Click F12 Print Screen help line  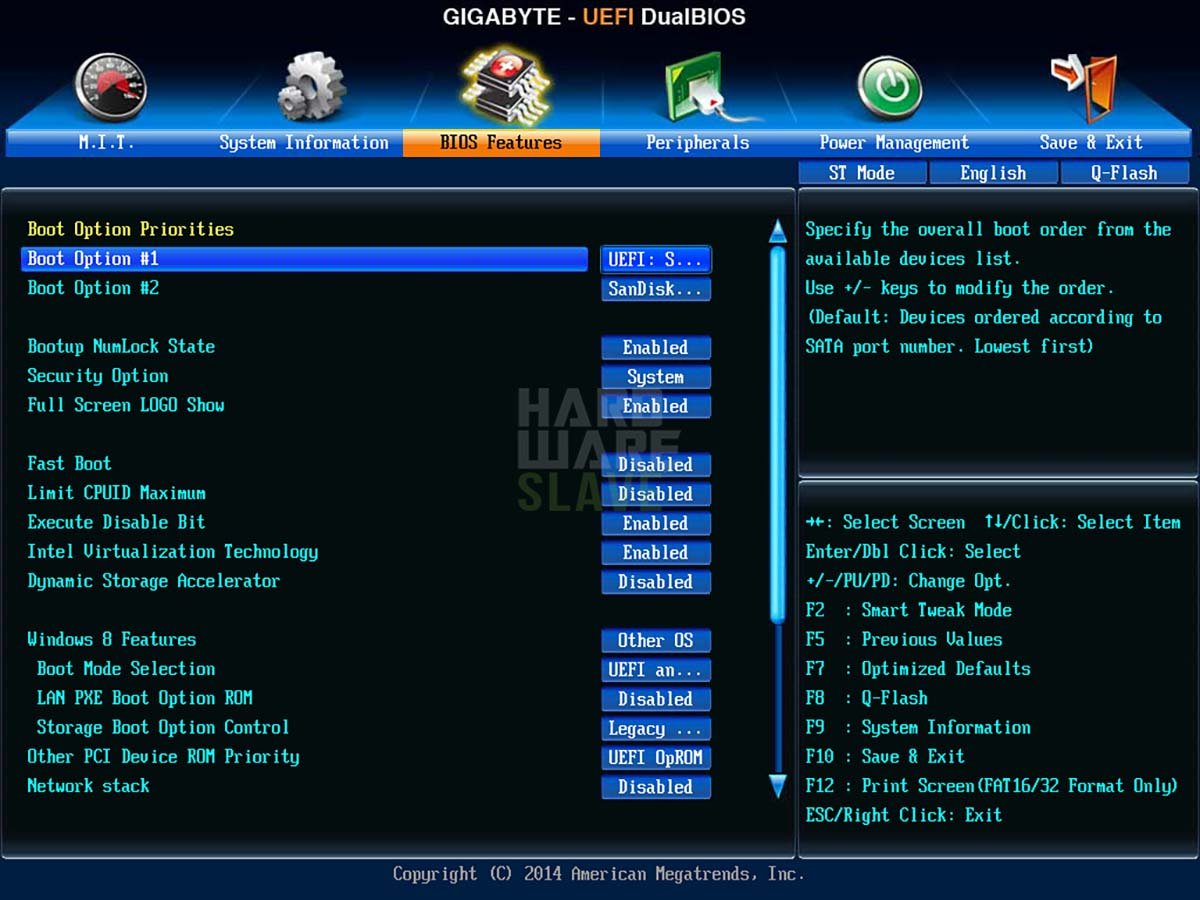(x=992, y=786)
